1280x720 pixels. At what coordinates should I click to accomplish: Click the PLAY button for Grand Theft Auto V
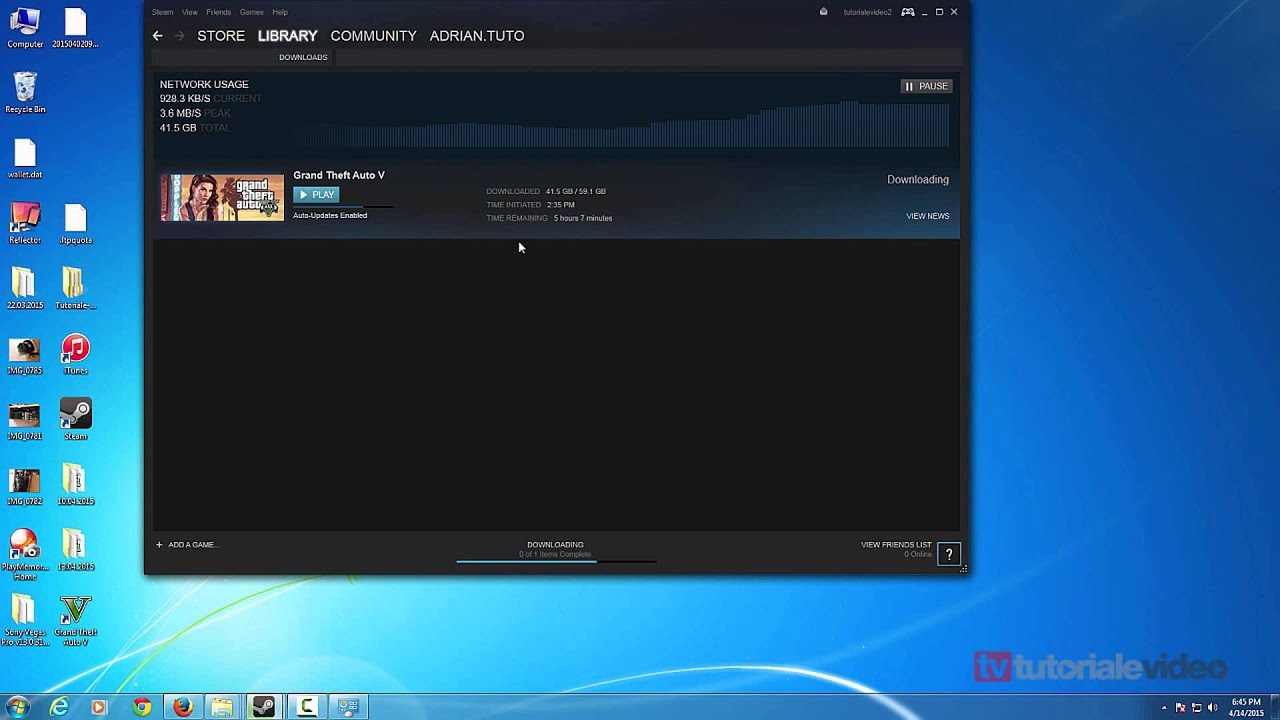pos(316,195)
